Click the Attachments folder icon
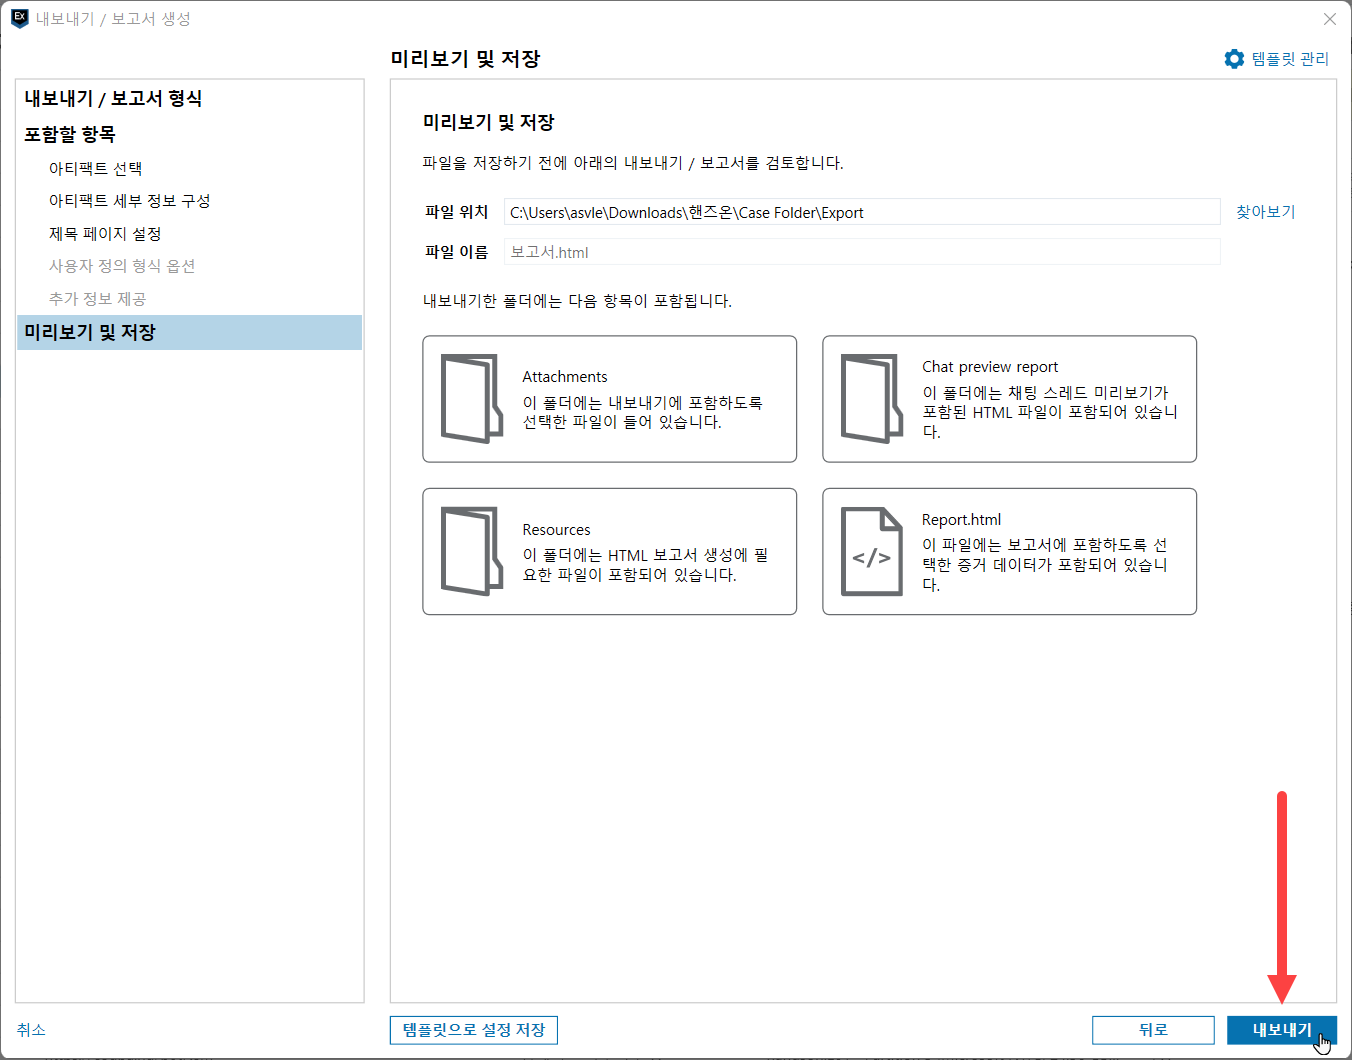1352x1060 pixels. [472, 398]
